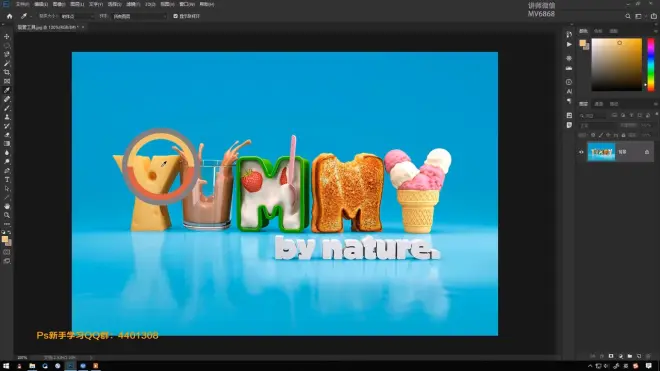Viewport: 660px width, 371px height.
Task: Select the Magic Wand tool
Action: point(7,63)
